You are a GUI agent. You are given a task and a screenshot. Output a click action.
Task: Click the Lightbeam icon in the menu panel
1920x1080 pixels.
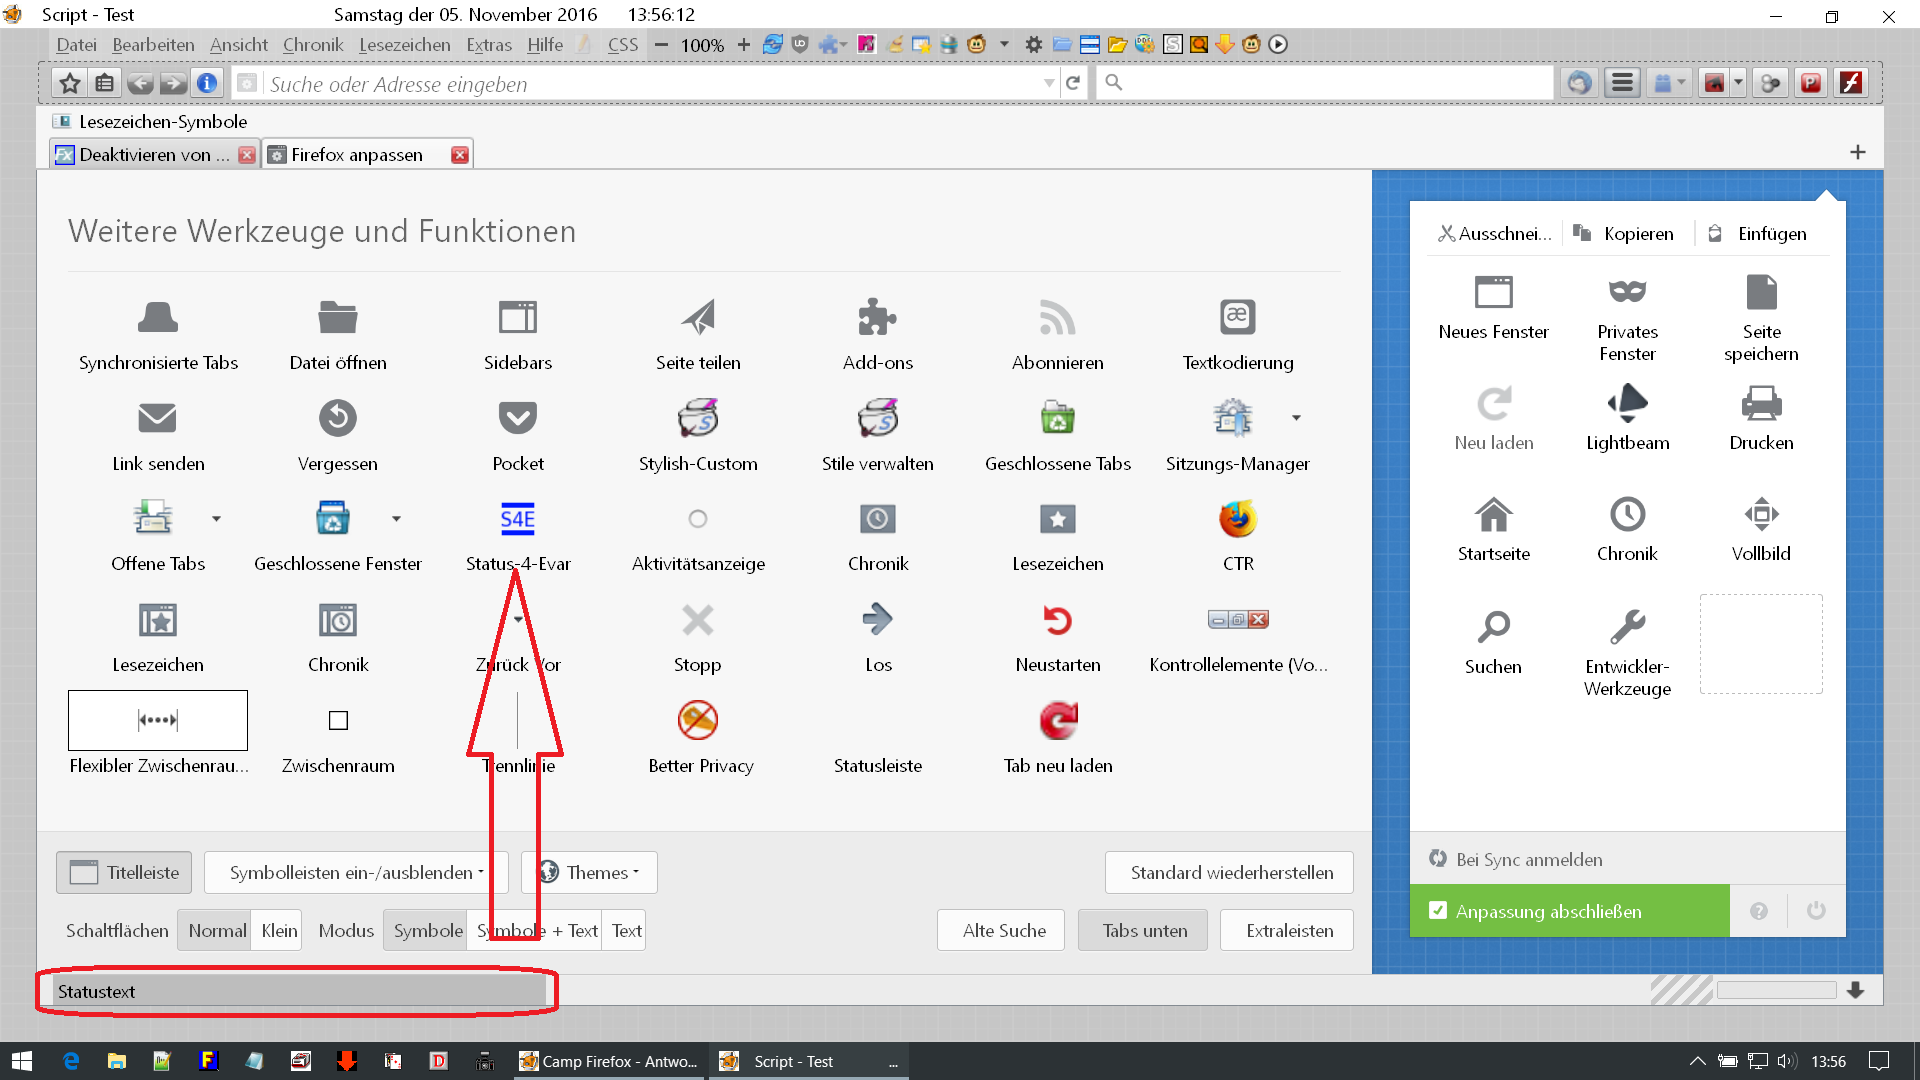(1627, 404)
